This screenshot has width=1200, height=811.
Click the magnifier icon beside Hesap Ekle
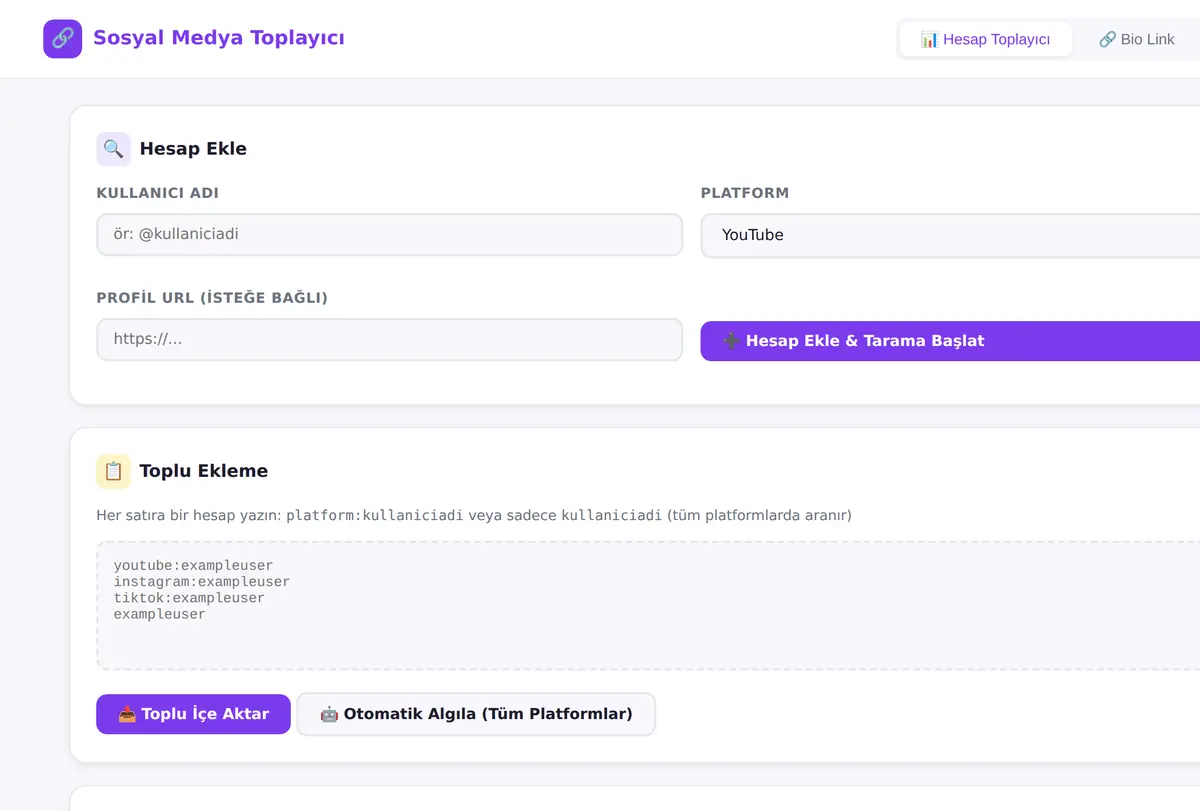[x=114, y=149]
